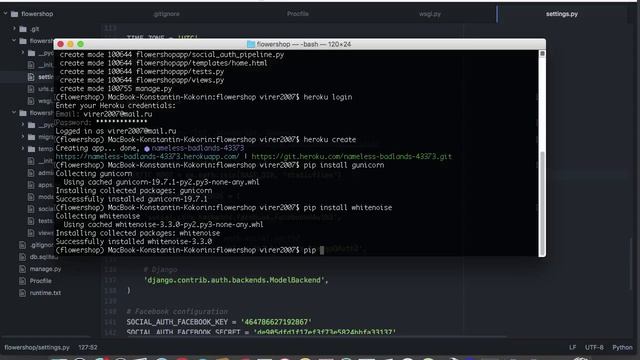Image resolution: width=640 pixels, height=360 pixels.
Task: Change the UTF-8 encoding selector
Action: 594,347
